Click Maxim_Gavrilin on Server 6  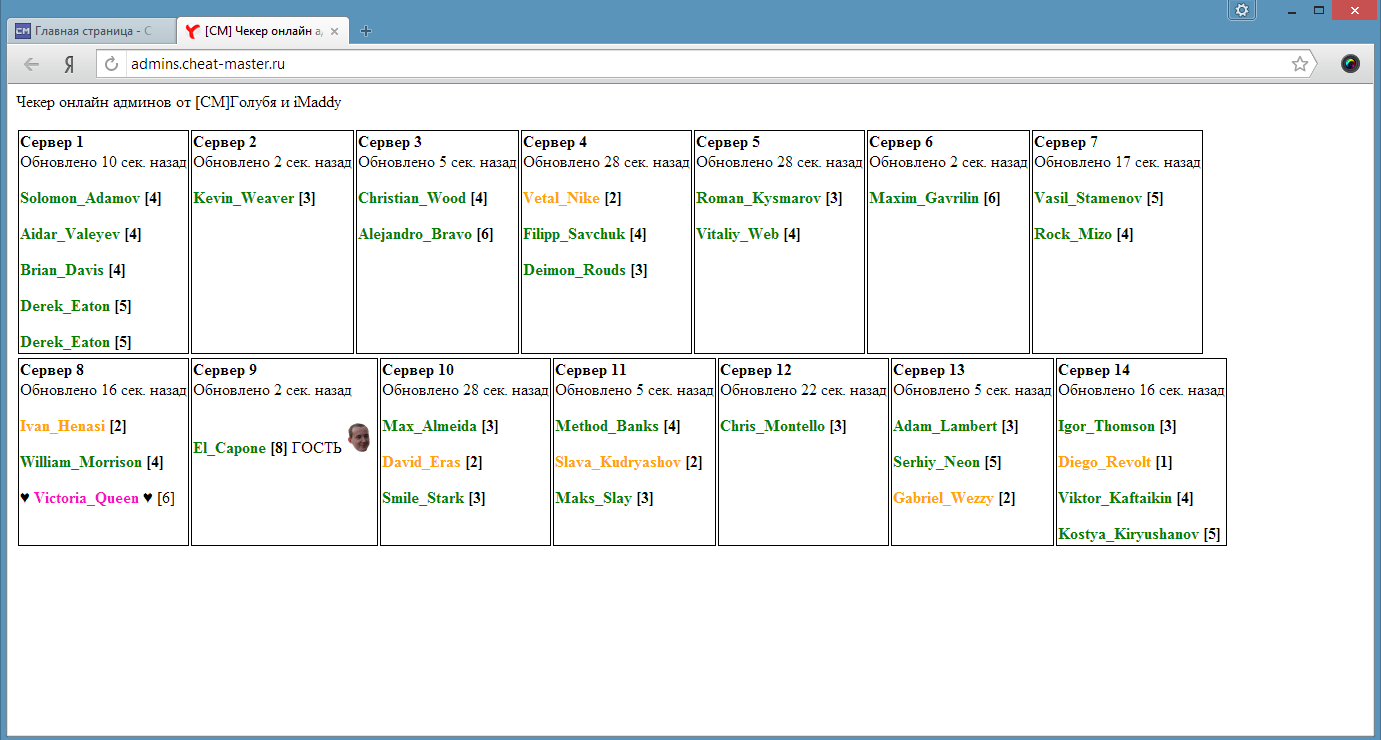coord(924,198)
